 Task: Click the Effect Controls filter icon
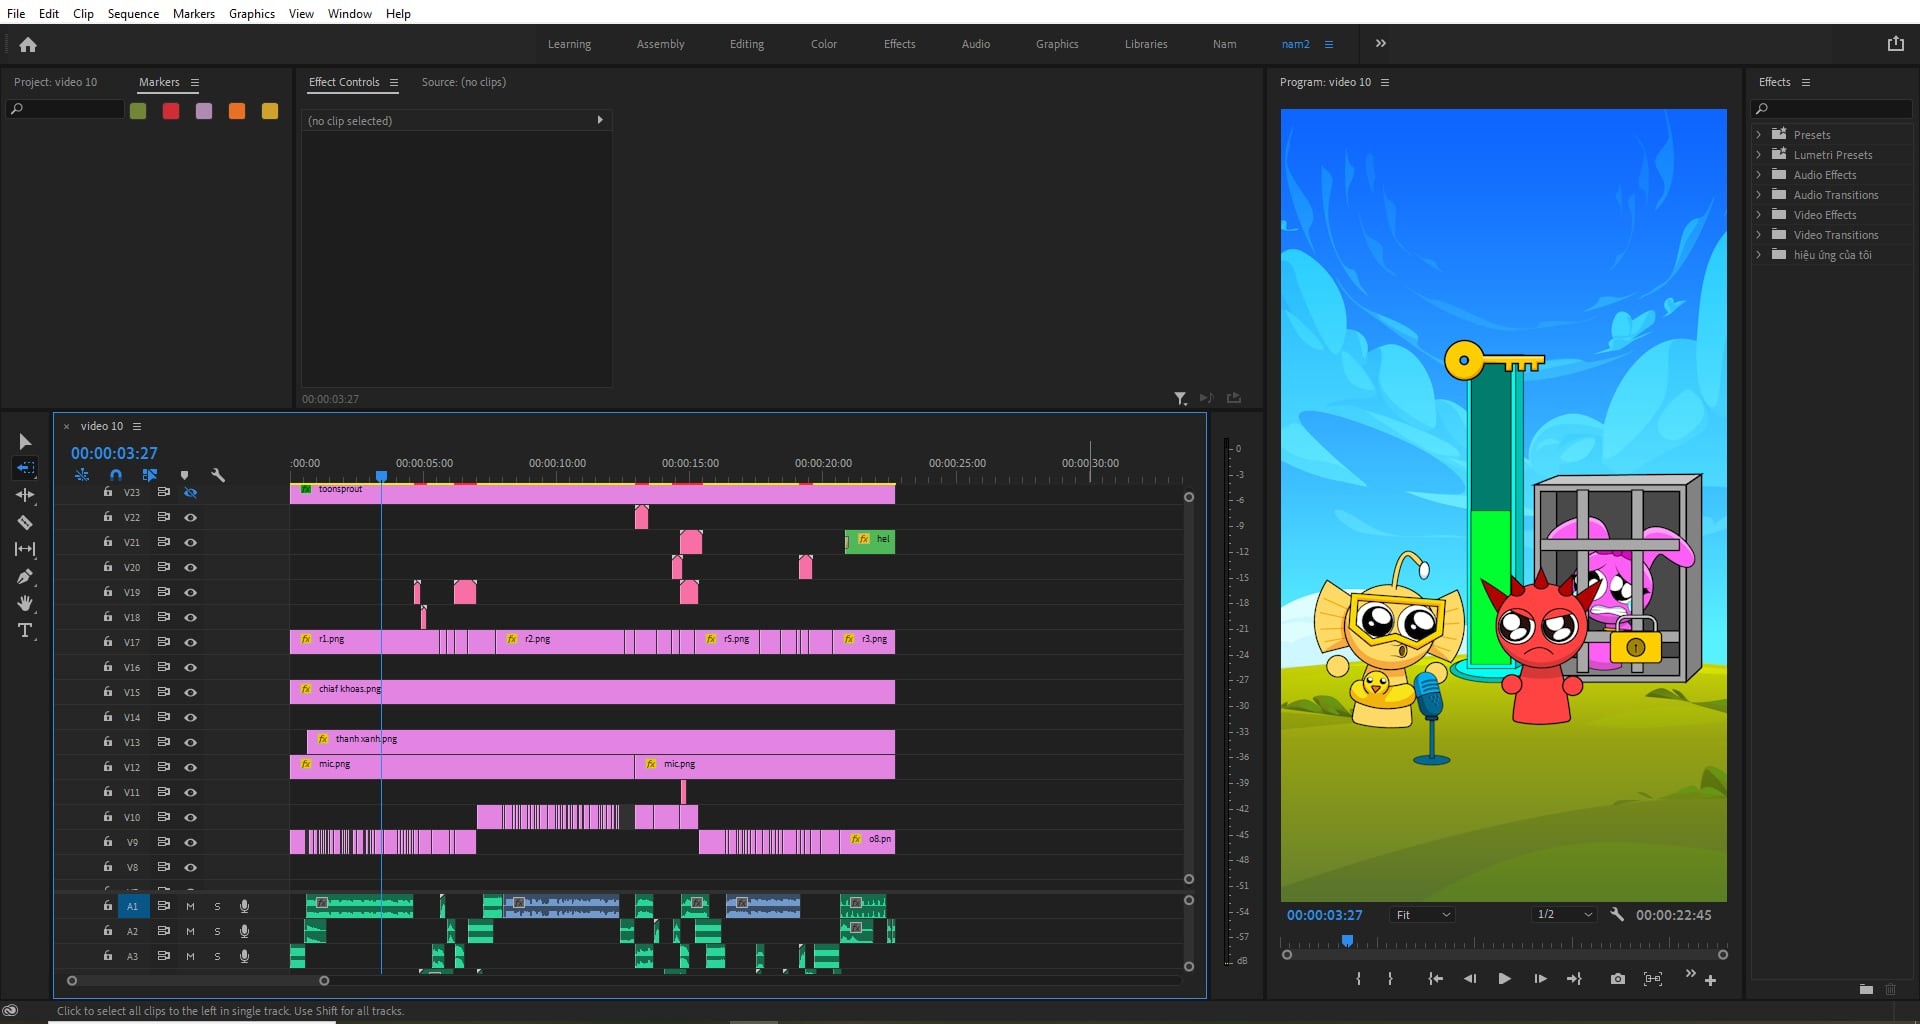click(1180, 398)
